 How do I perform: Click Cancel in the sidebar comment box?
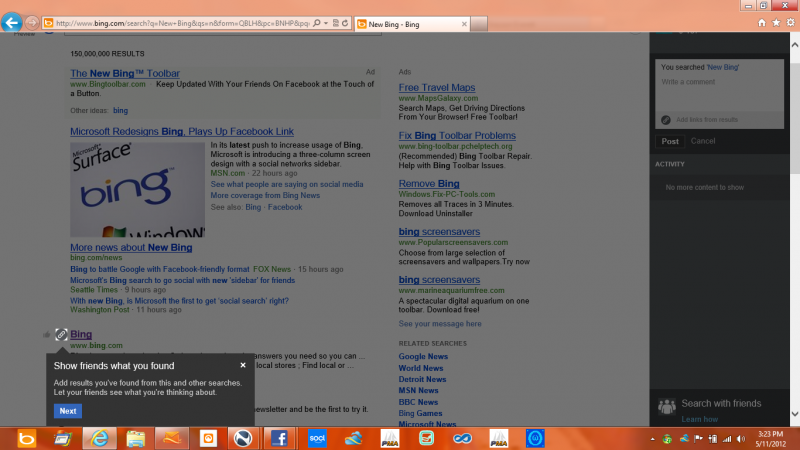703,141
